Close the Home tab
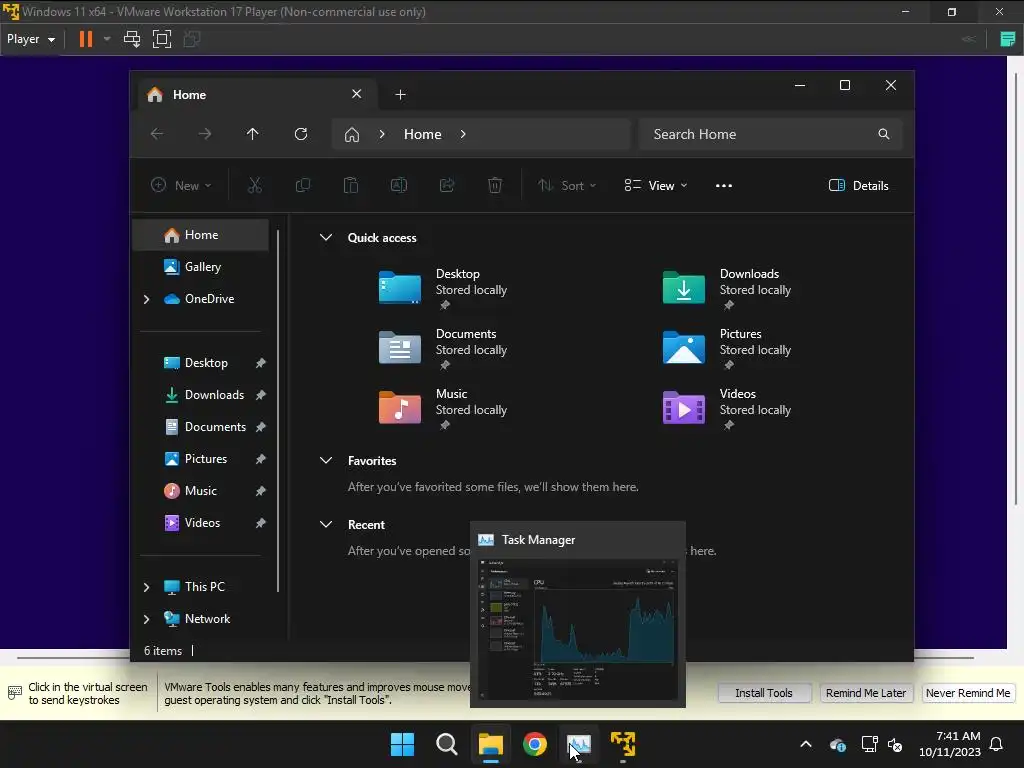The height and width of the screenshot is (768, 1024). 357,94
